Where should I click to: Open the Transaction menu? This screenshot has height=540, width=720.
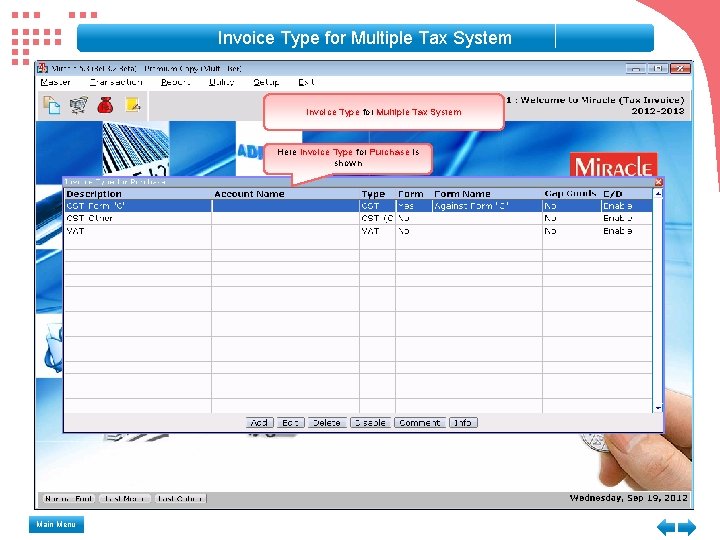point(116,82)
